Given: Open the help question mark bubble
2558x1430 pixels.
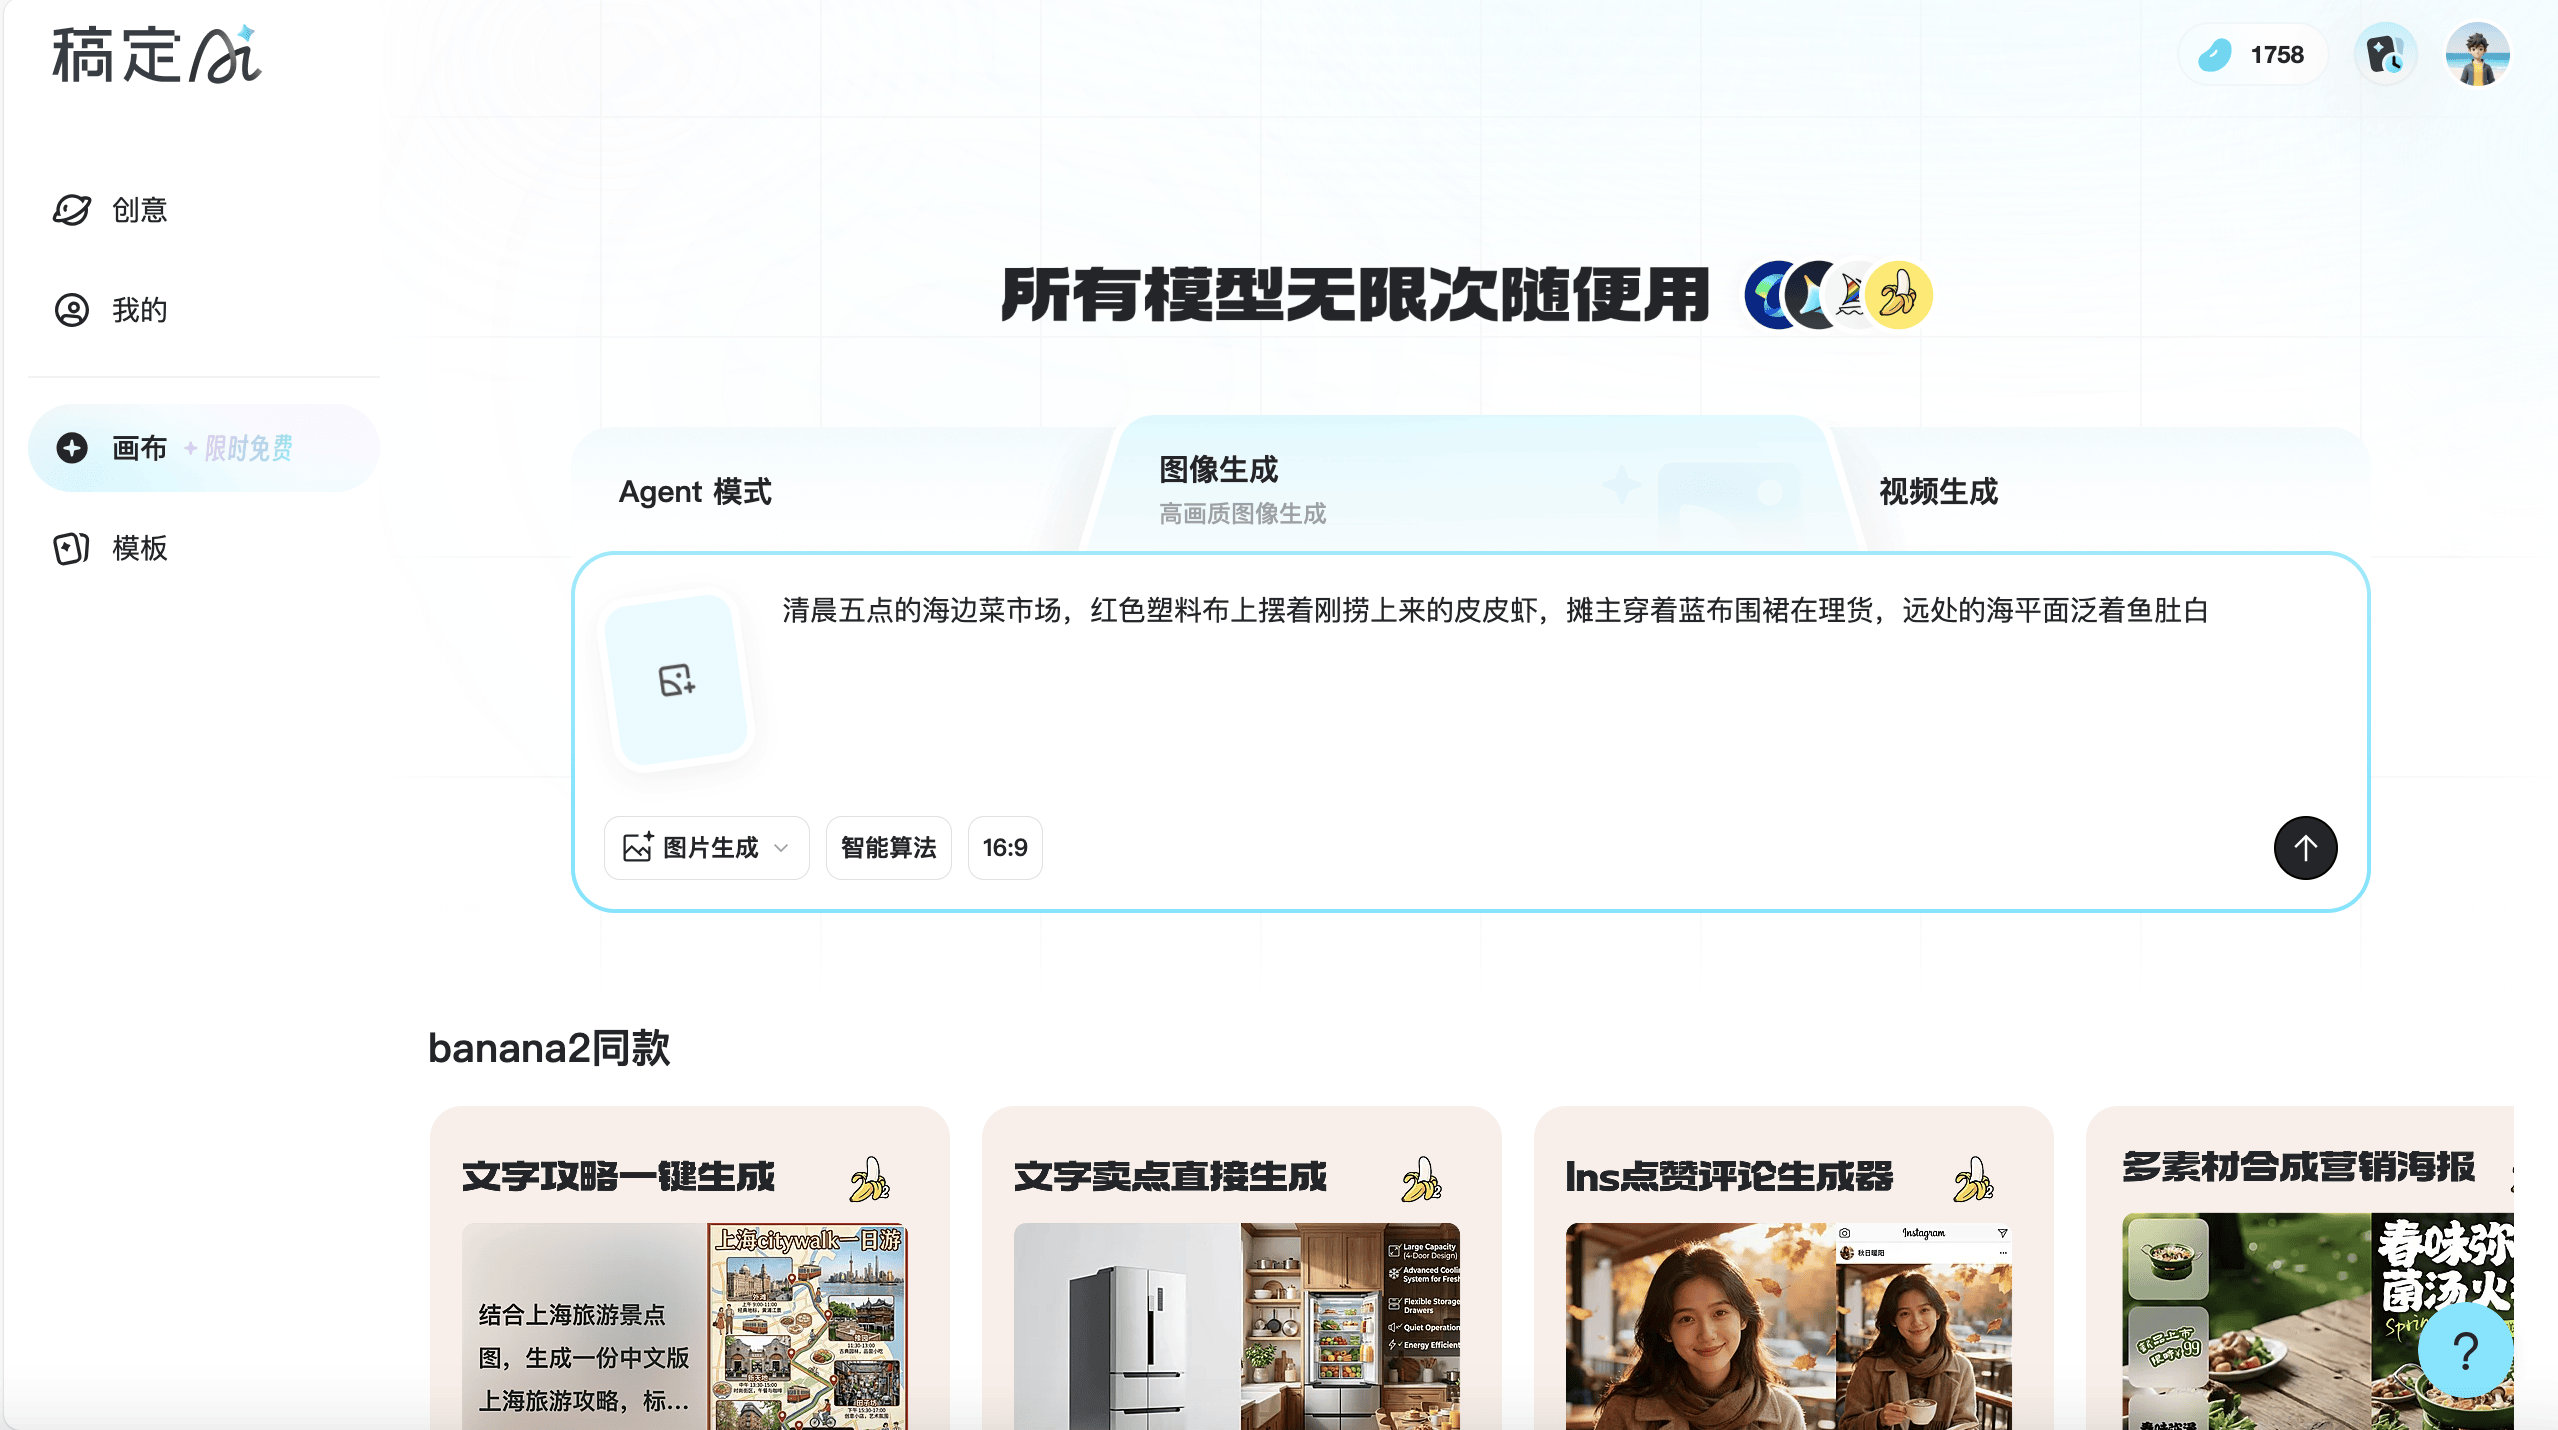Looking at the screenshot, I should coord(2465,1352).
